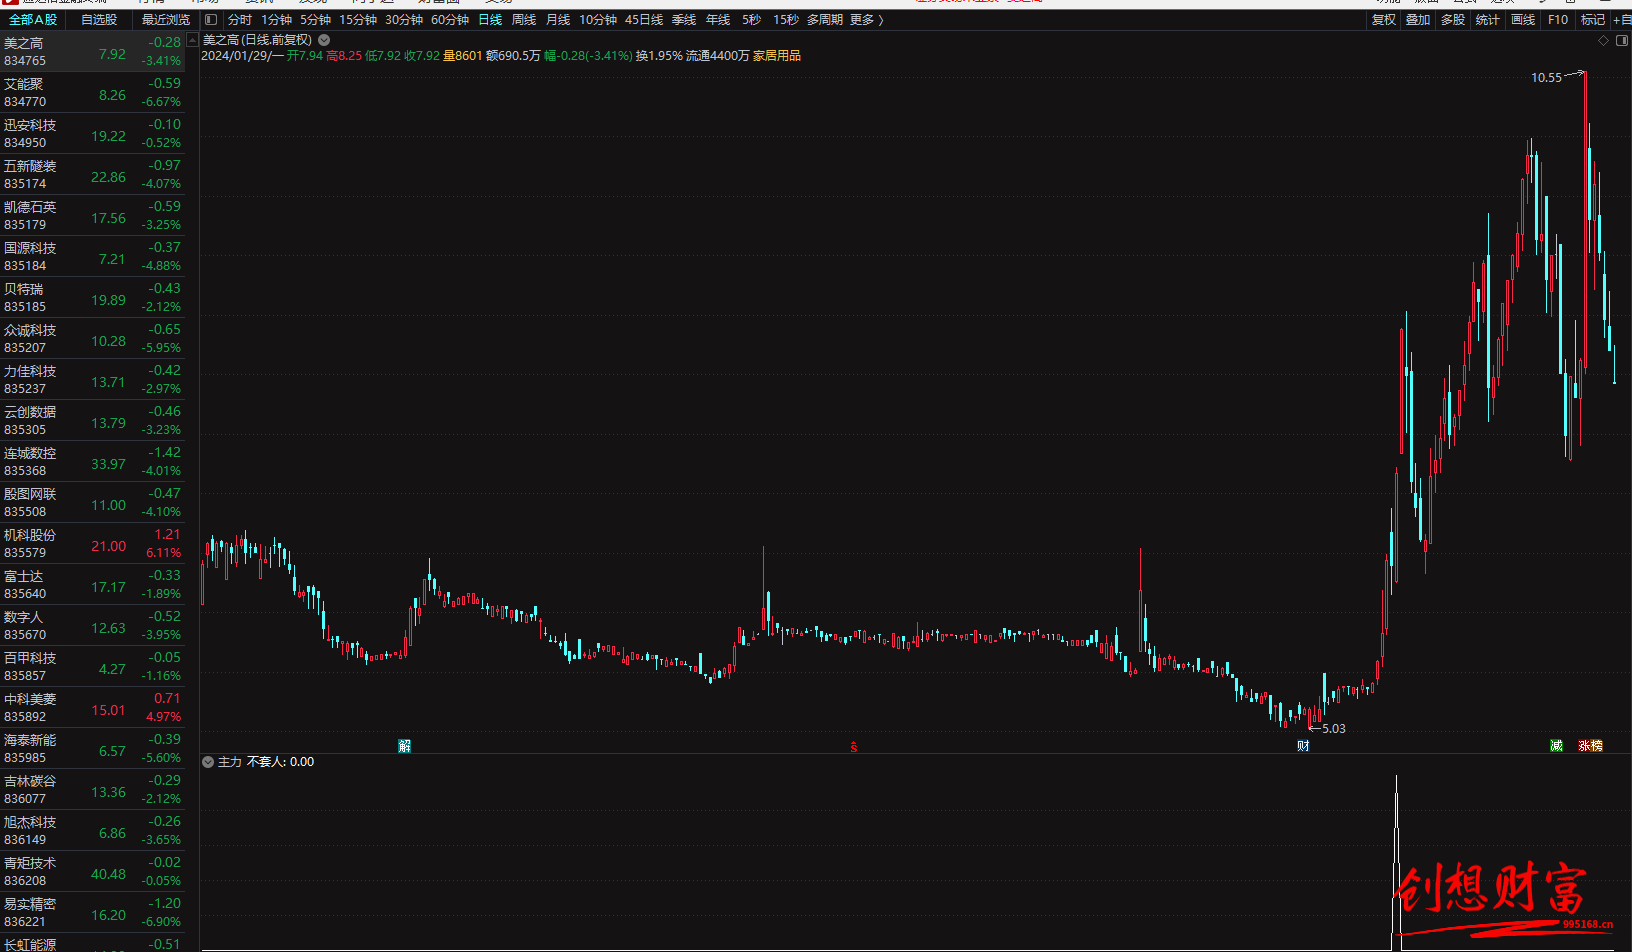Select 连城数控 835368 in the list
This screenshot has height=952, width=1632.
(x=92, y=462)
